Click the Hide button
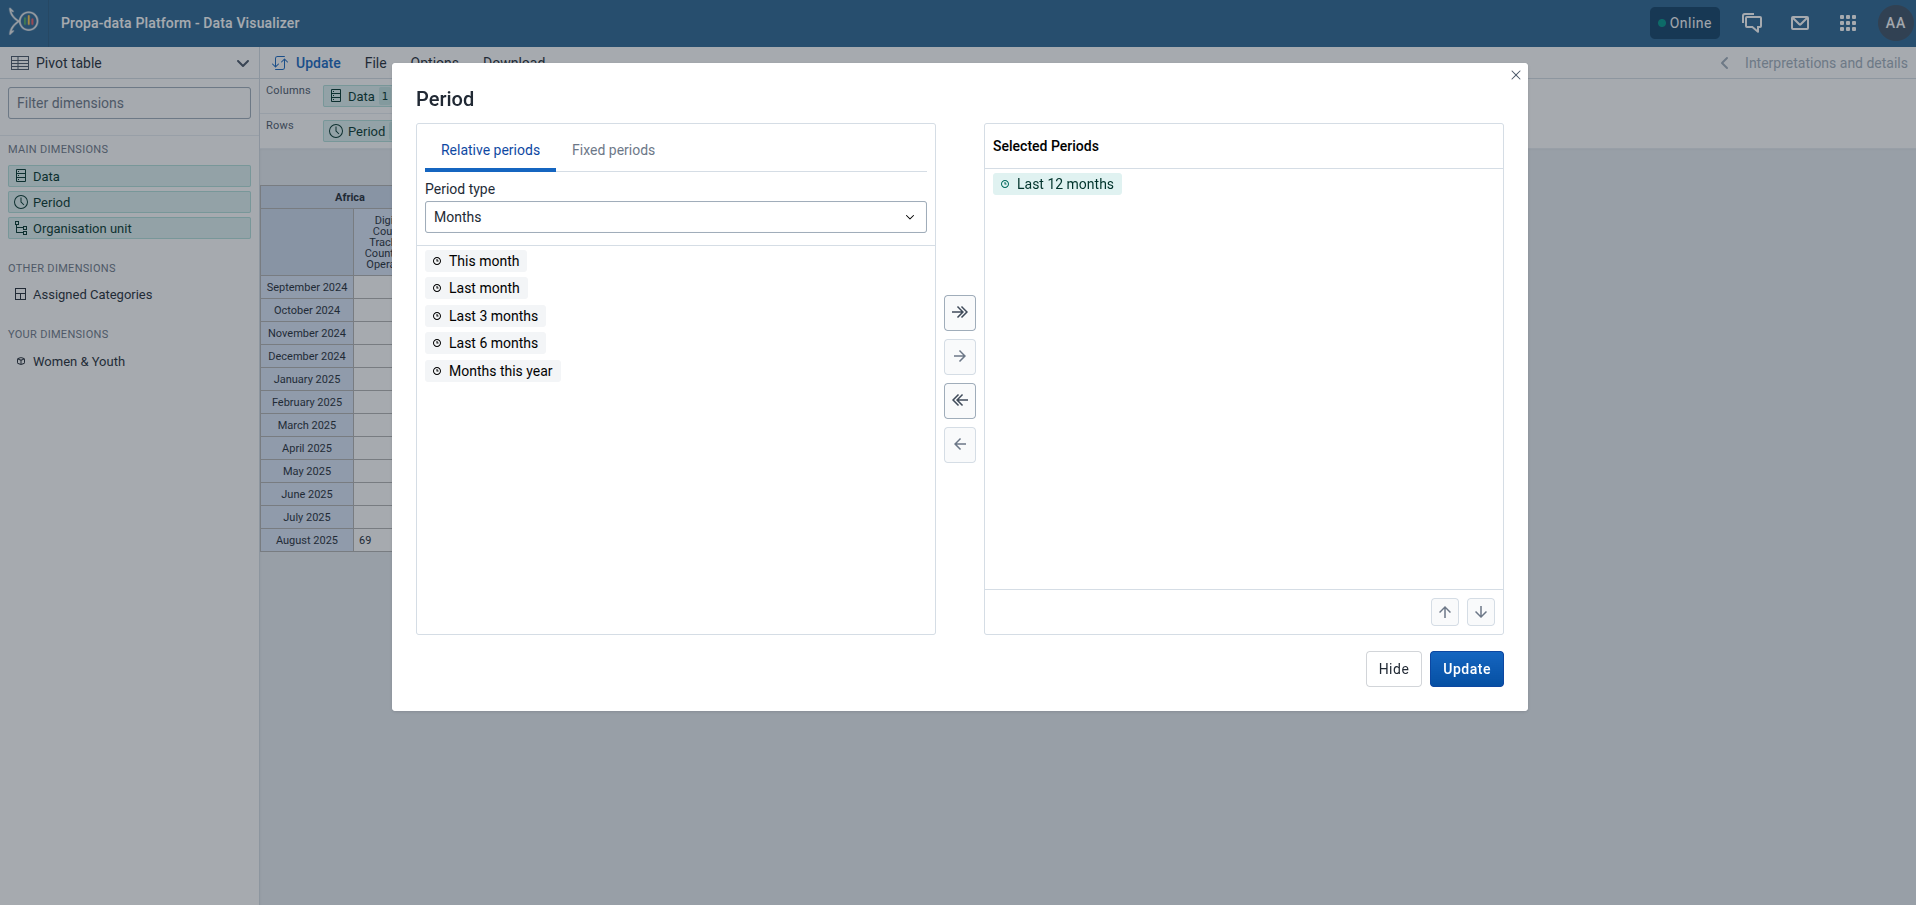Image resolution: width=1916 pixels, height=905 pixels. click(x=1393, y=669)
